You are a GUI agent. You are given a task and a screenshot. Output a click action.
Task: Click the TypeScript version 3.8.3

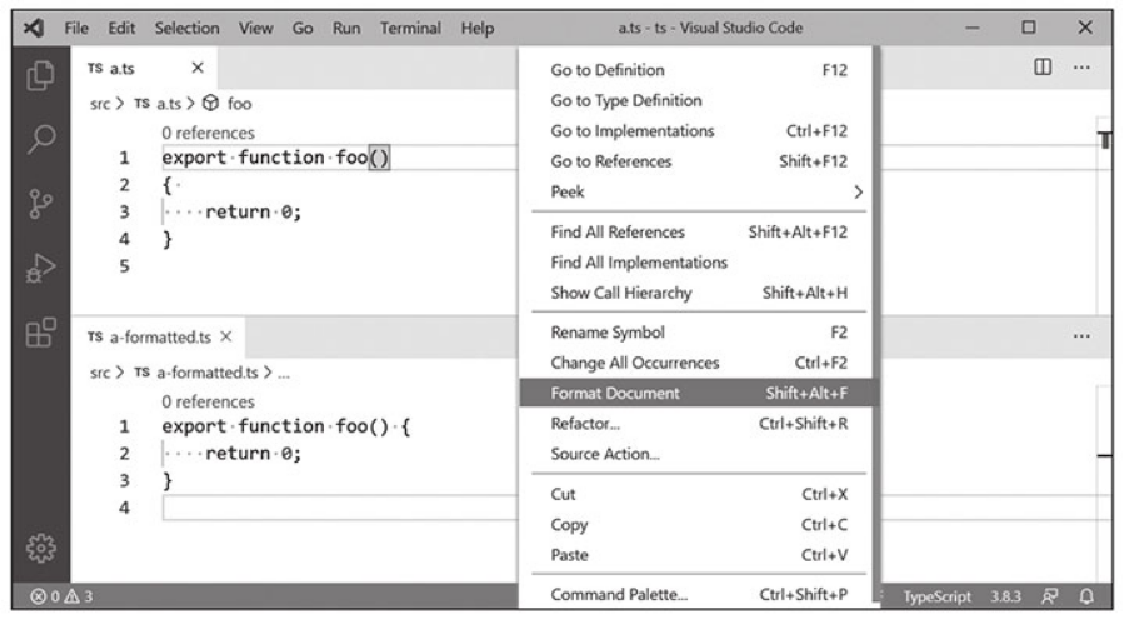(1006, 596)
